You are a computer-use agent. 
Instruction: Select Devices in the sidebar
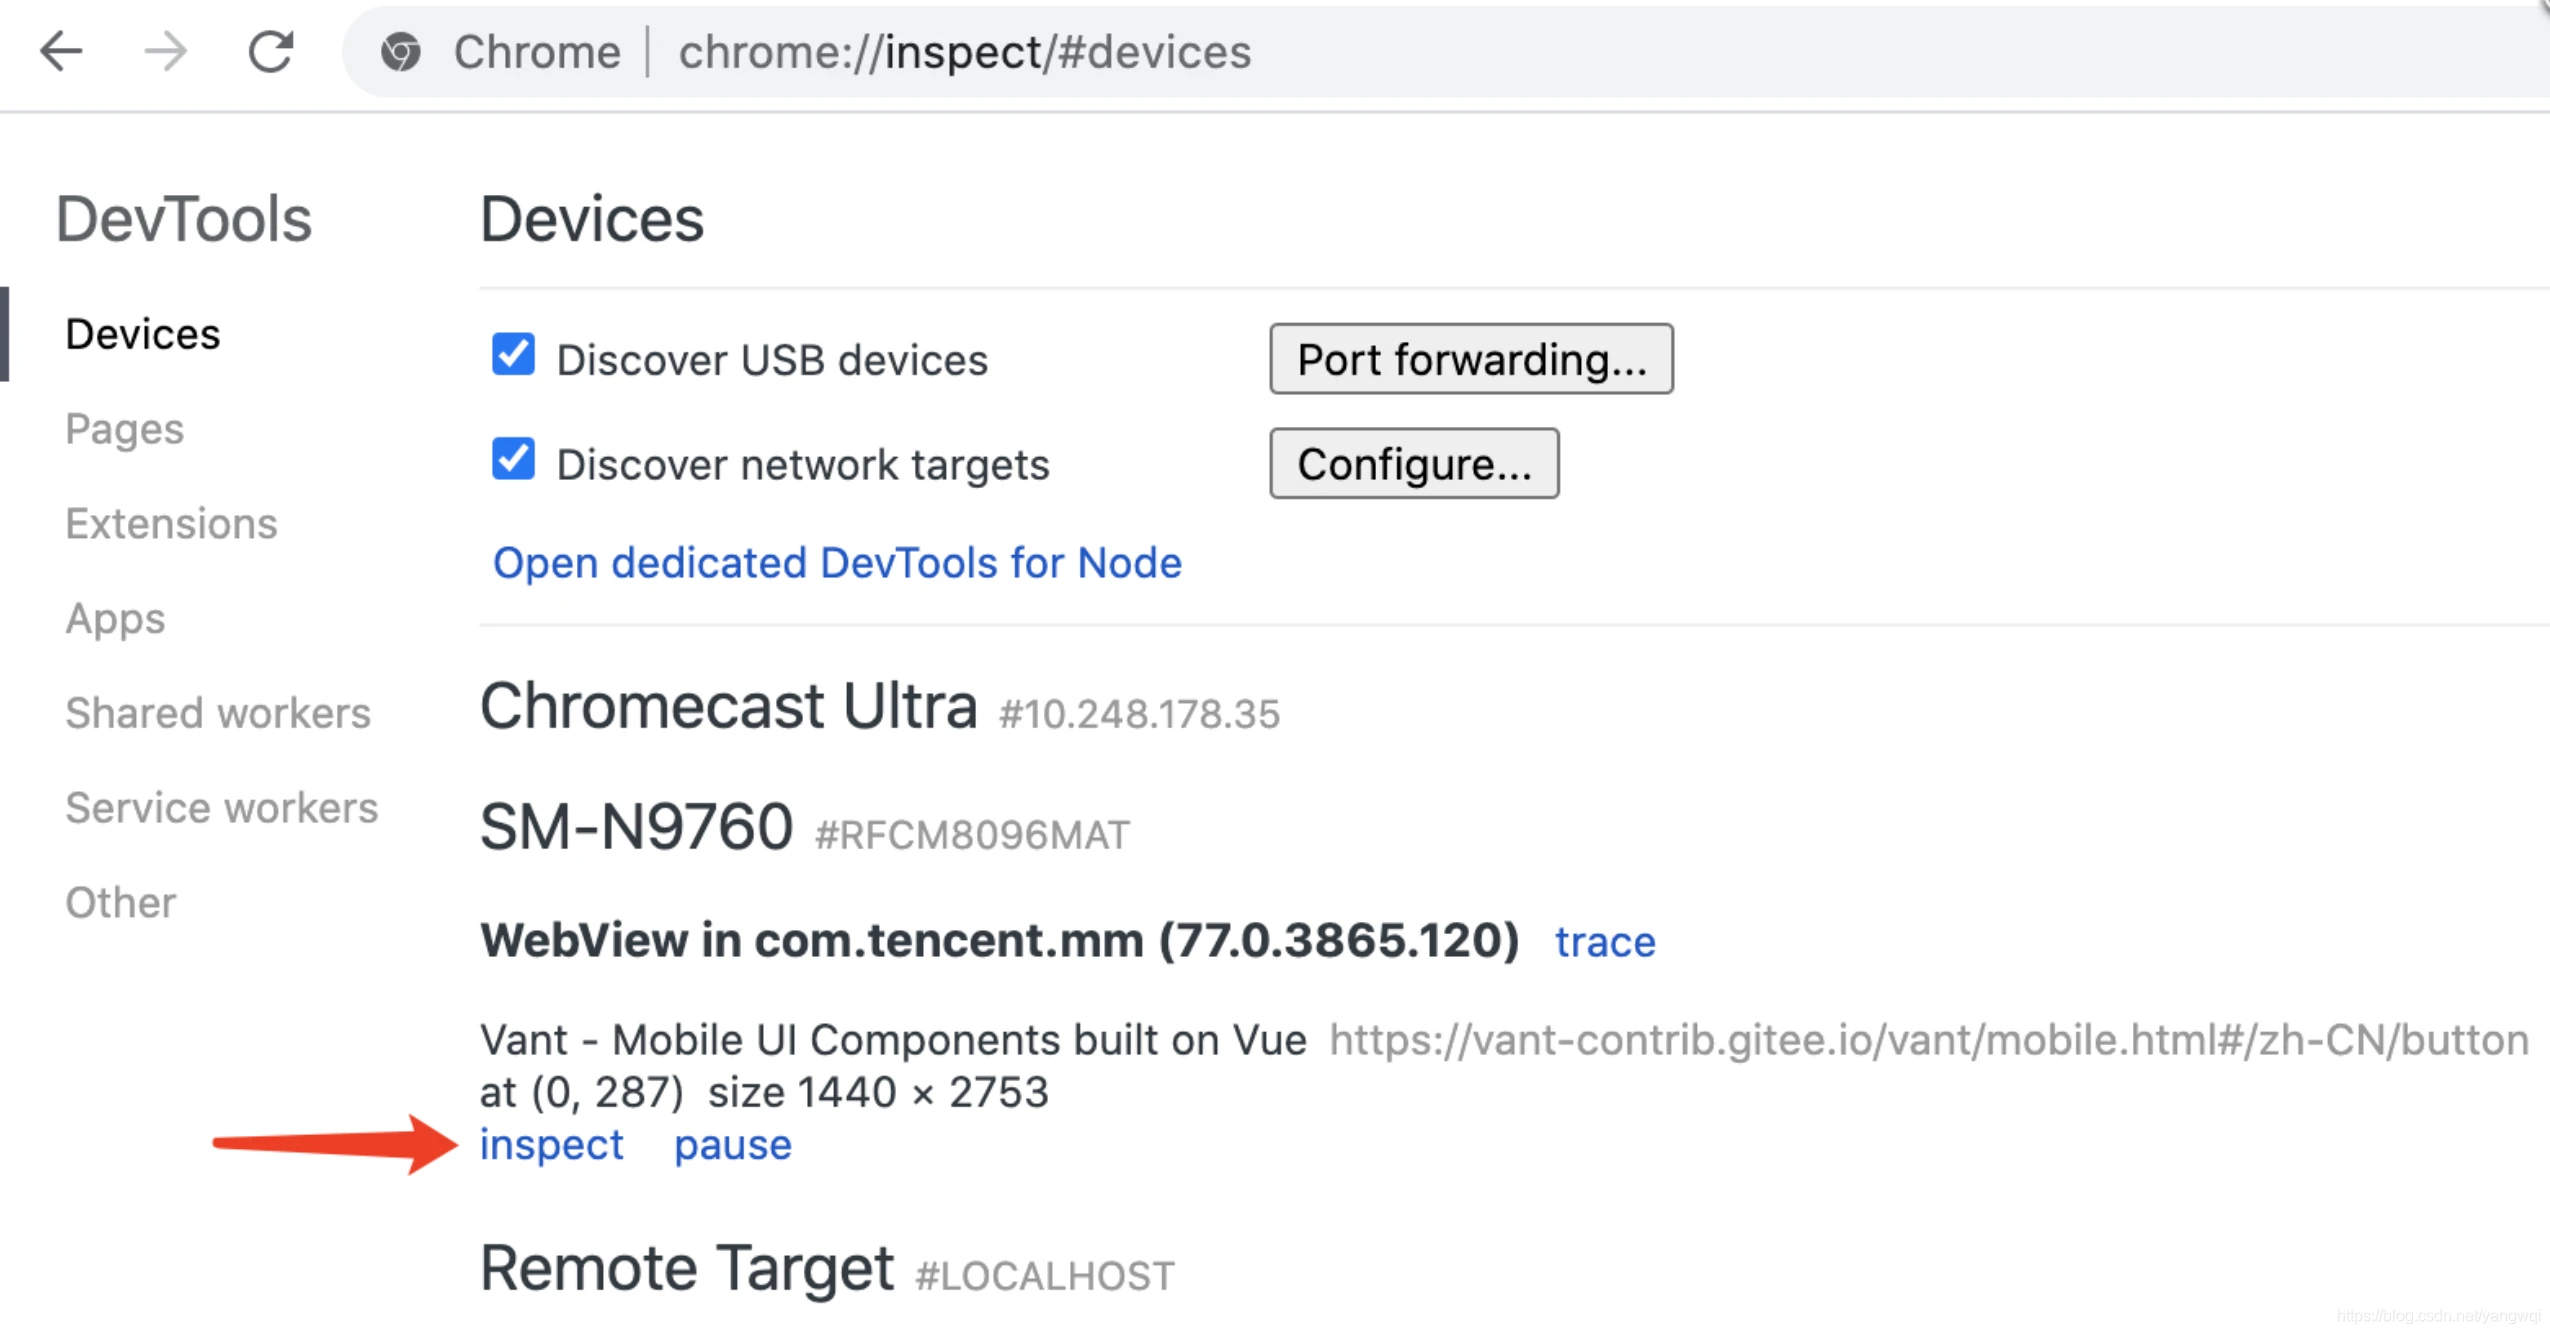143,334
